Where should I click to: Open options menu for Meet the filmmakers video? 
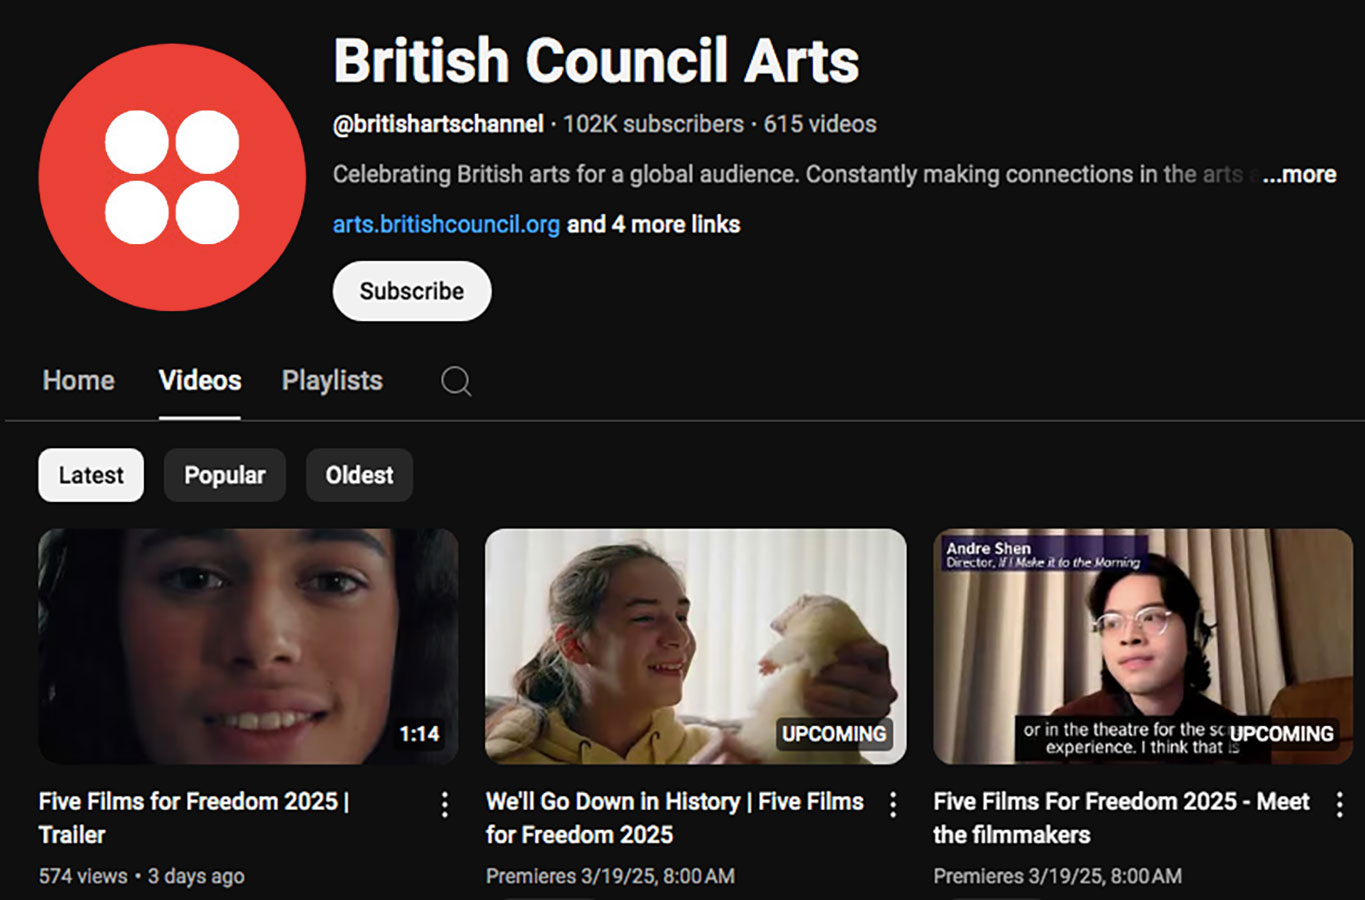click(1340, 805)
